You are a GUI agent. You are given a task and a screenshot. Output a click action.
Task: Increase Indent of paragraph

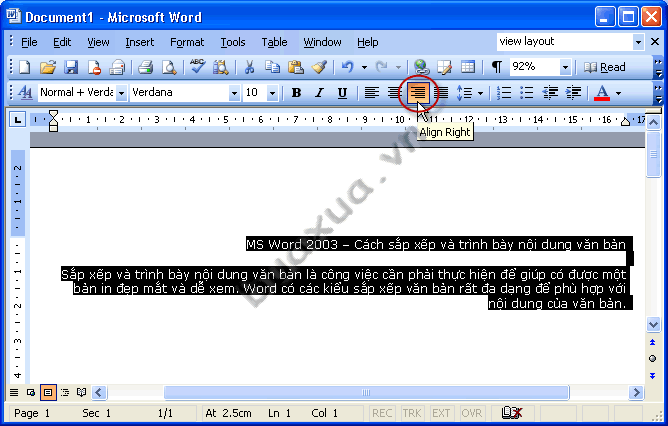[x=573, y=92]
